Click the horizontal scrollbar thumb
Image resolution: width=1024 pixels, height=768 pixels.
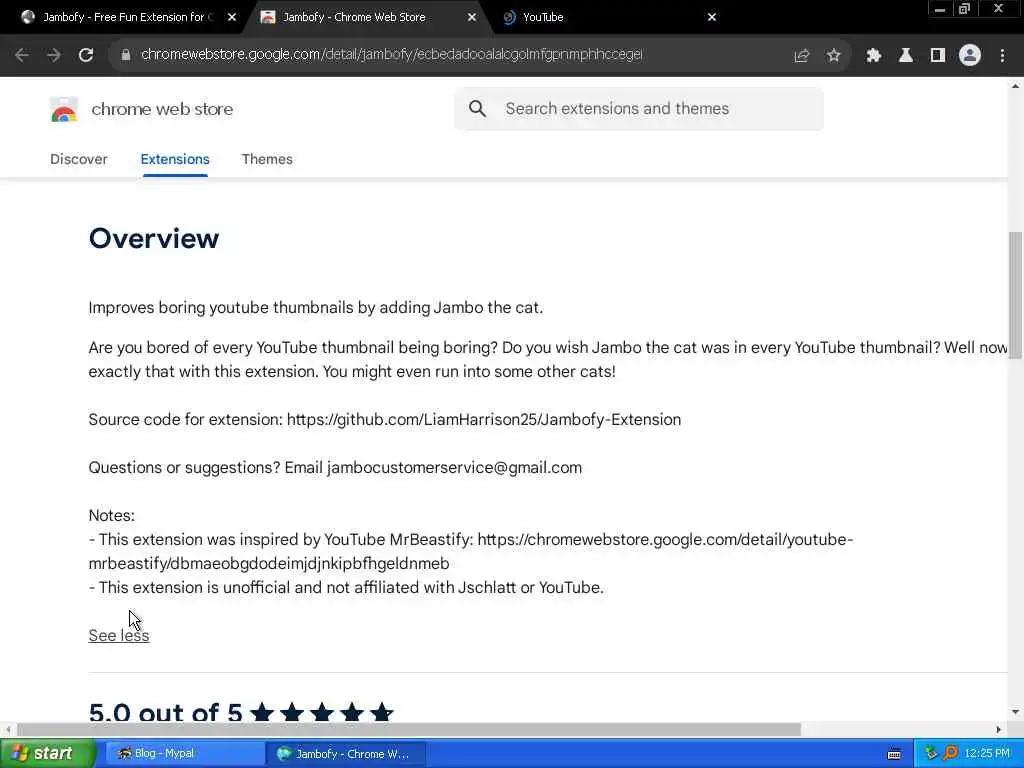pos(409,729)
